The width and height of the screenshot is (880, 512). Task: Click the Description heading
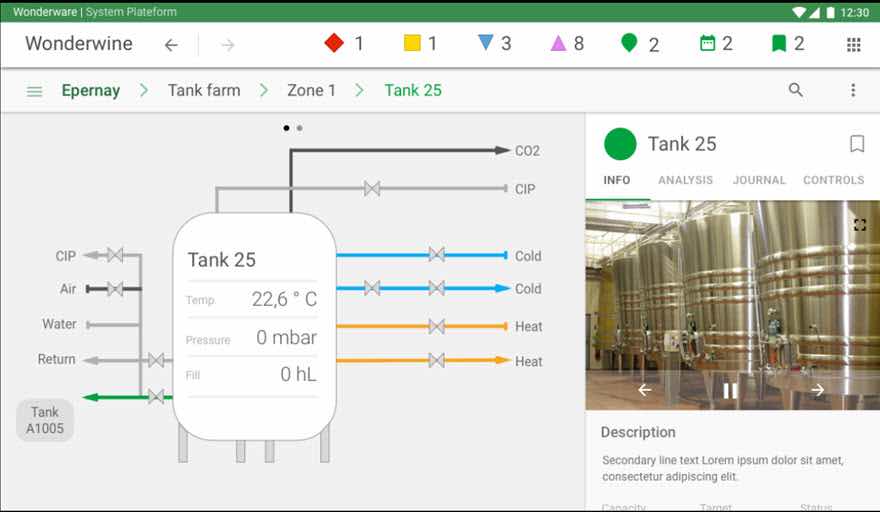[638, 432]
